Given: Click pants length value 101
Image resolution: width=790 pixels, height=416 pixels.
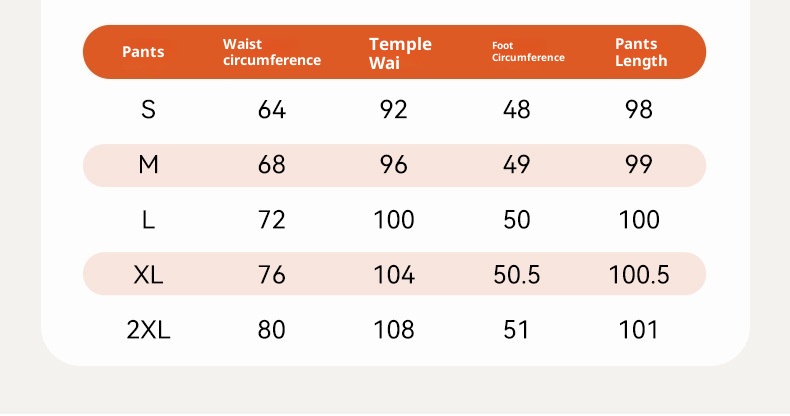Looking at the screenshot, I should (639, 329).
